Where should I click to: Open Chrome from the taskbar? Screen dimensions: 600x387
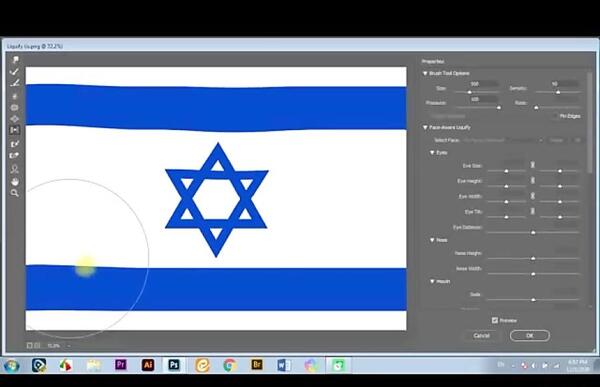[230, 365]
